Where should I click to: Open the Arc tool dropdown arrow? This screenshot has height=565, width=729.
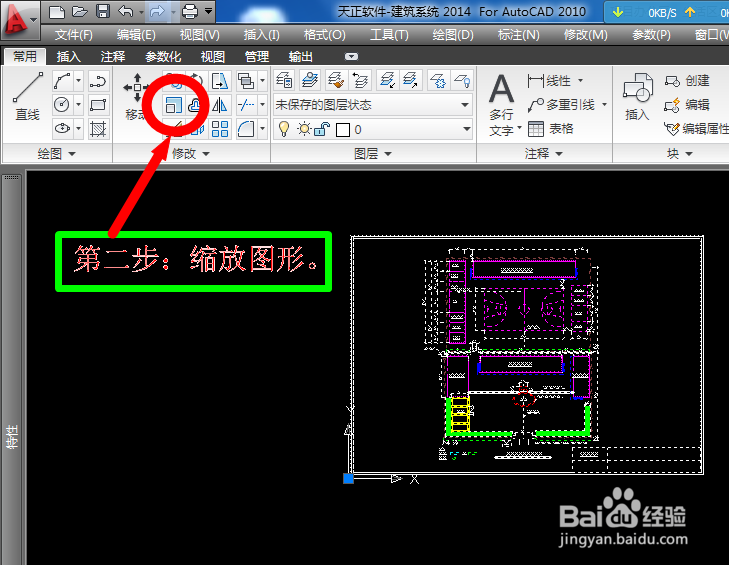[79, 81]
